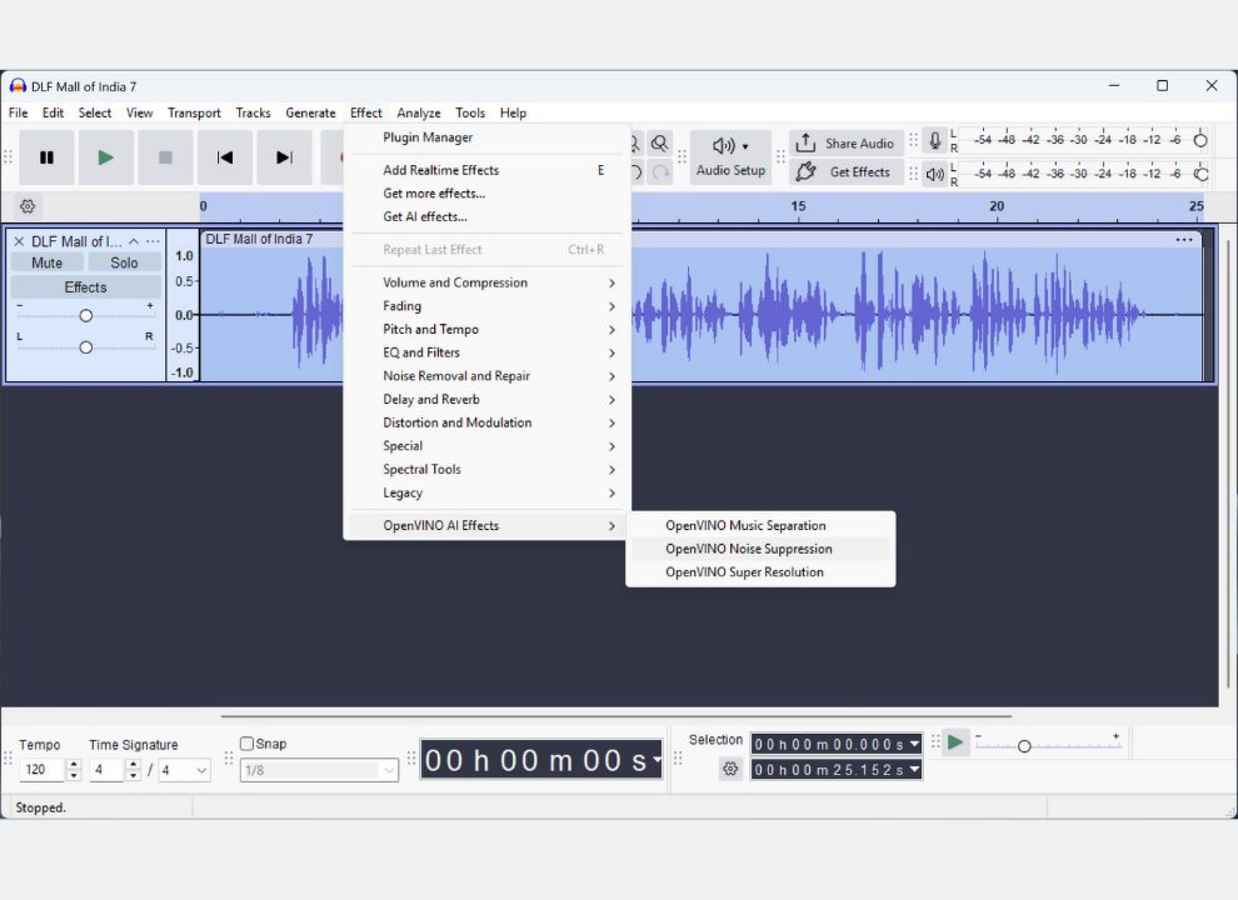Screen dimensions: 1238x900
Task: Open Audio Setup options
Action: coord(730,158)
